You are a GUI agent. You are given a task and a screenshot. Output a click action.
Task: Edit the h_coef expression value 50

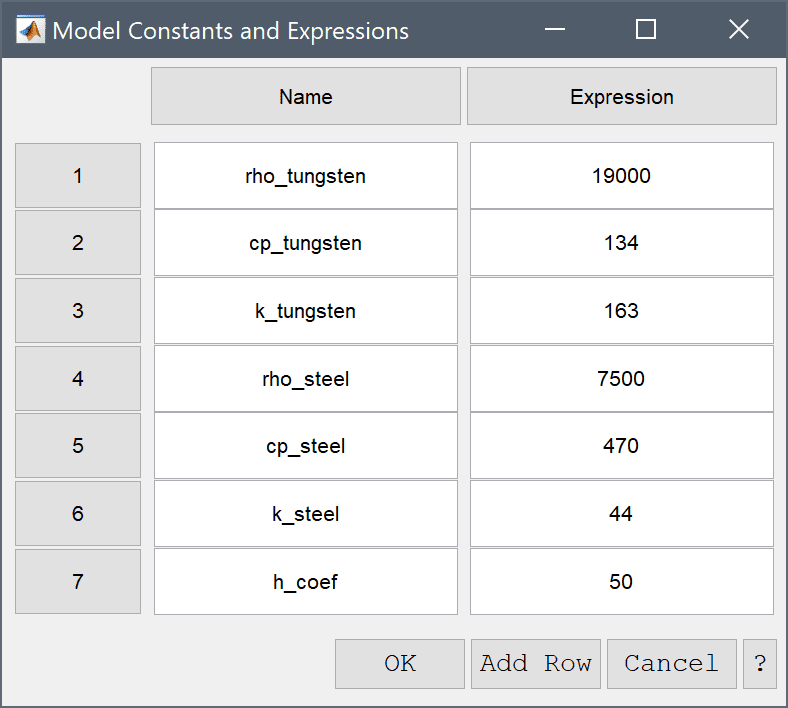click(x=622, y=581)
